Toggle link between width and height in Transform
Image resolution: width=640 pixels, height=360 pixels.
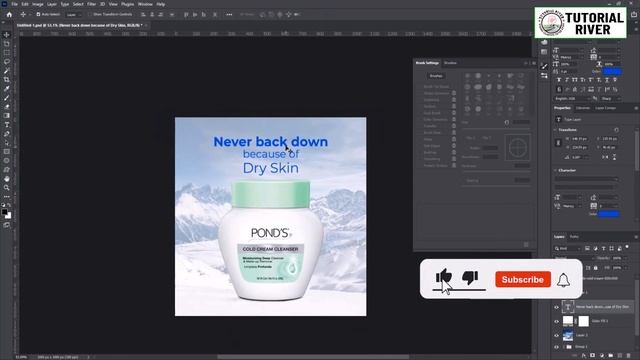[x=558, y=143]
